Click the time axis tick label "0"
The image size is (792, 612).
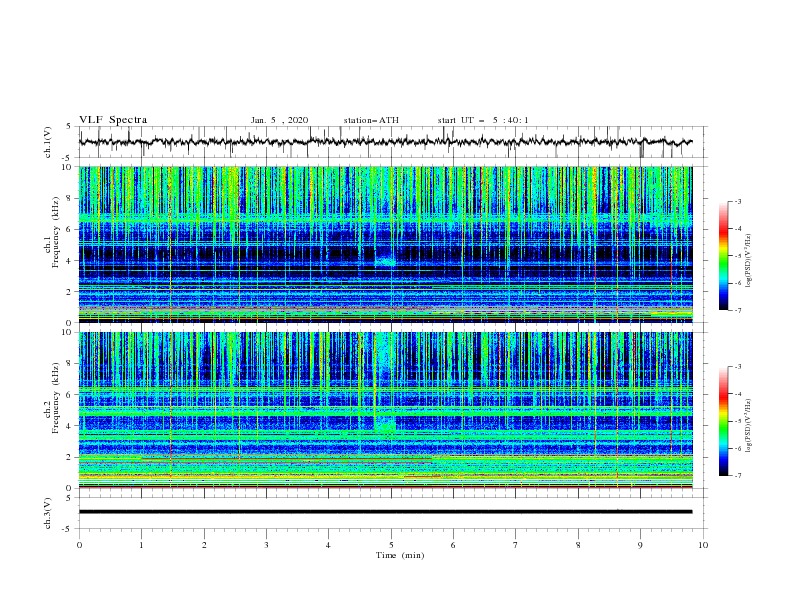[x=79, y=545]
